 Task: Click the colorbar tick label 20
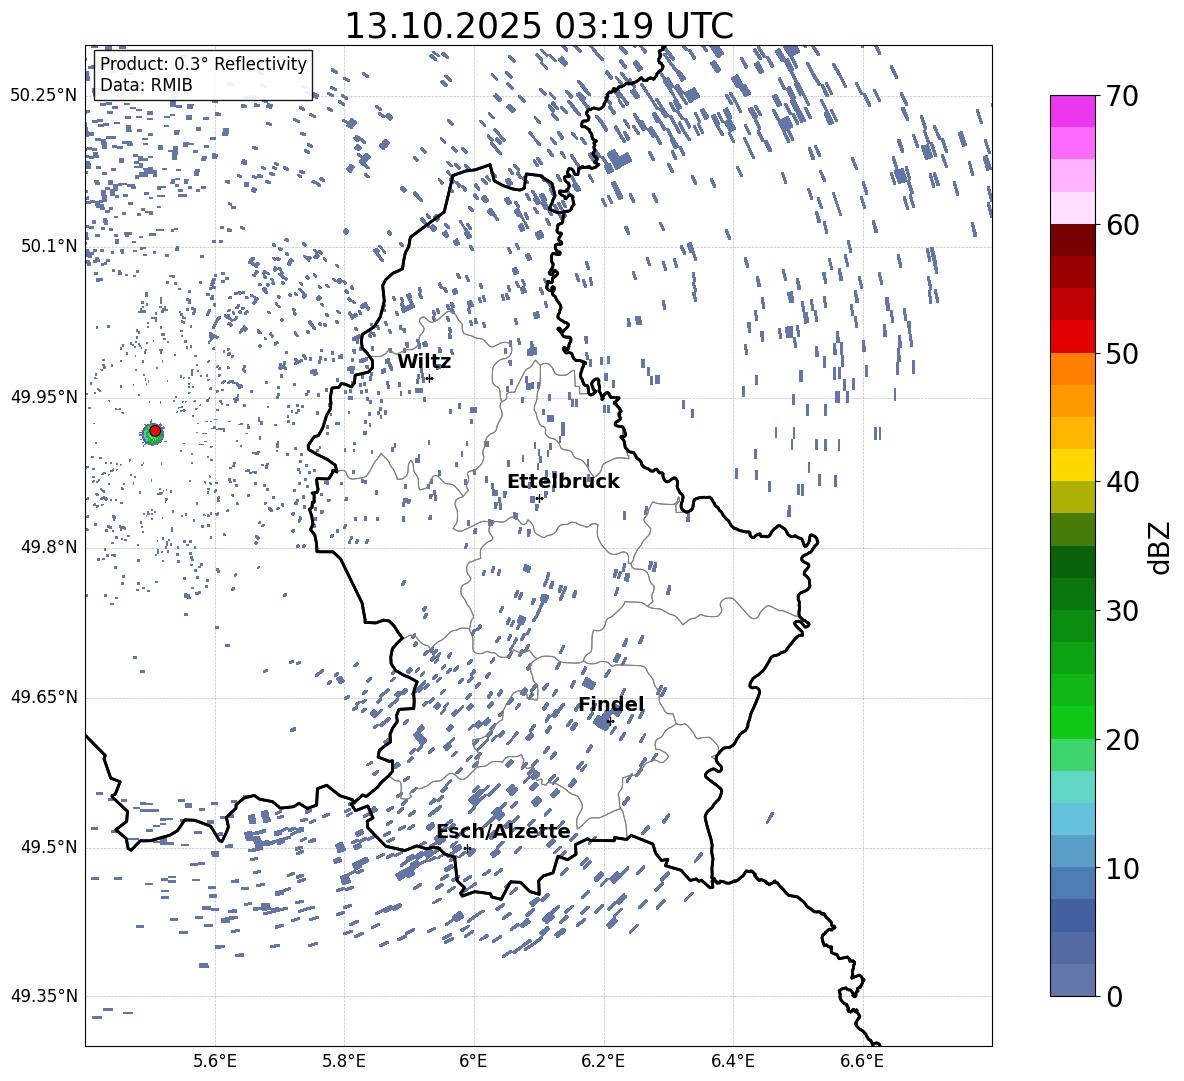click(x=1122, y=739)
